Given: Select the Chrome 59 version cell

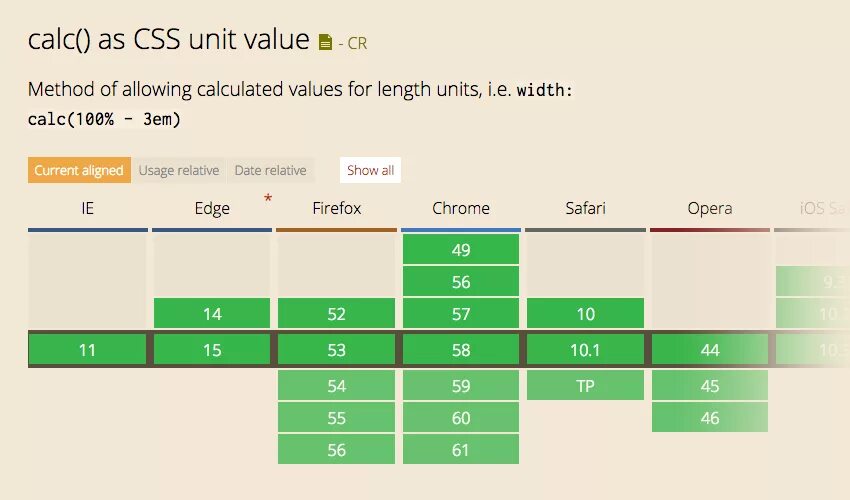Looking at the screenshot, I should 461,386.
